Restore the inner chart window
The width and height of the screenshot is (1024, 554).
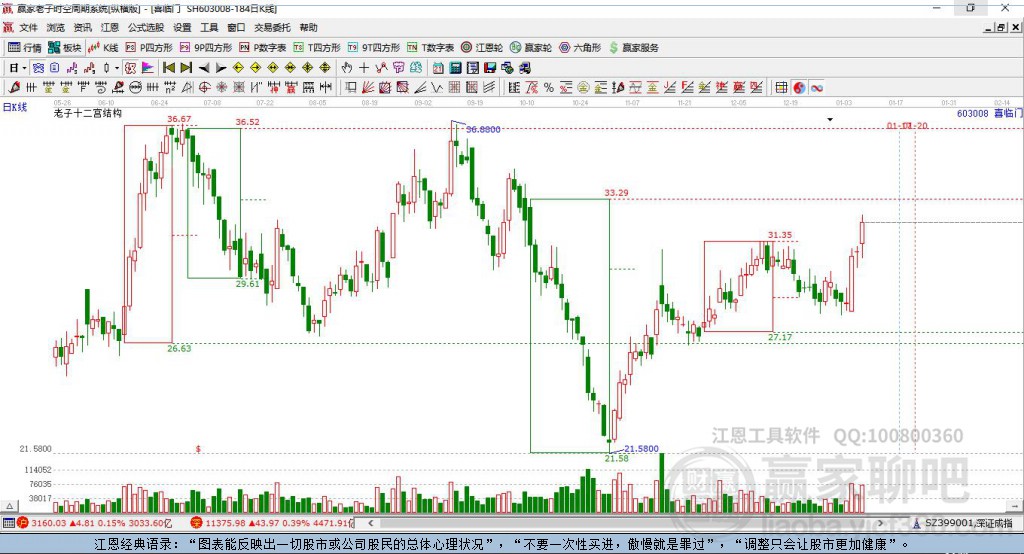[x=1001, y=27]
